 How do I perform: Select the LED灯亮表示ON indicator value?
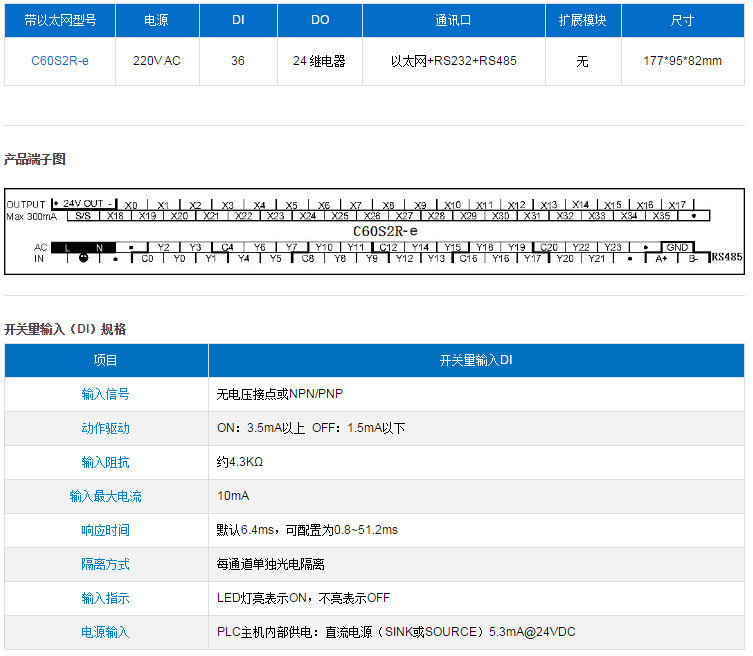tap(303, 598)
